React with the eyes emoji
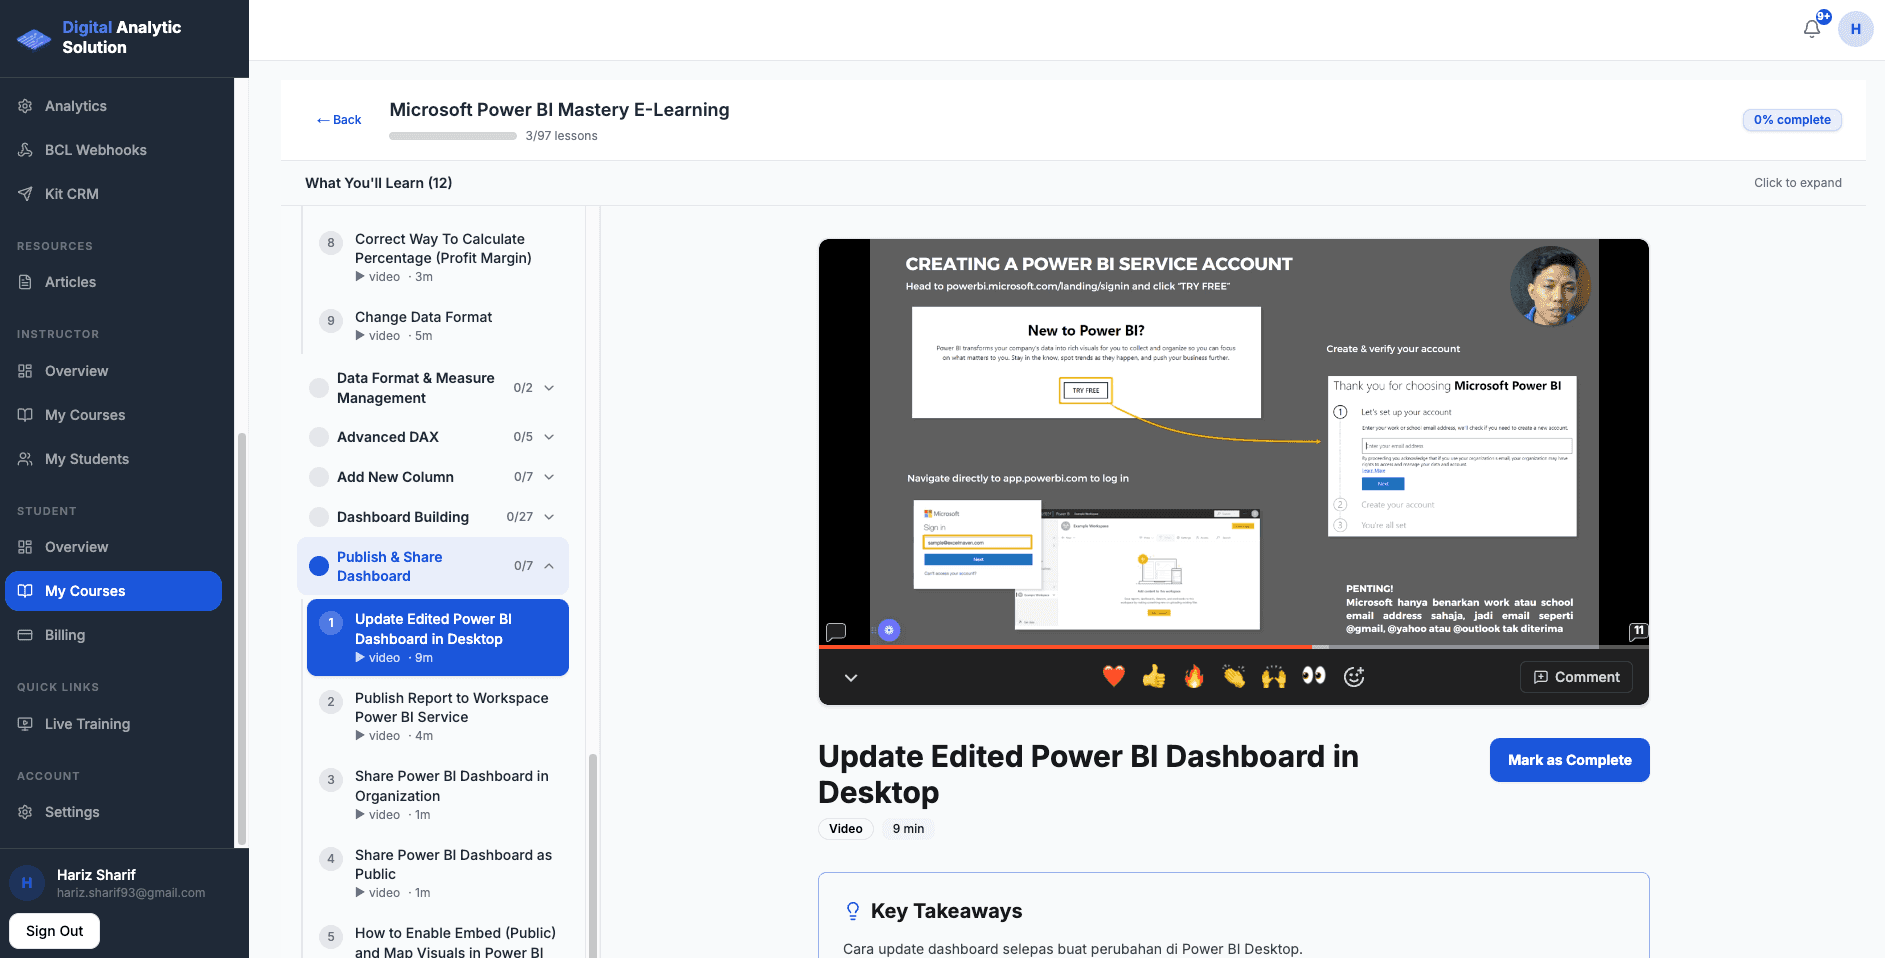The height and width of the screenshot is (958, 1885). click(x=1314, y=677)
